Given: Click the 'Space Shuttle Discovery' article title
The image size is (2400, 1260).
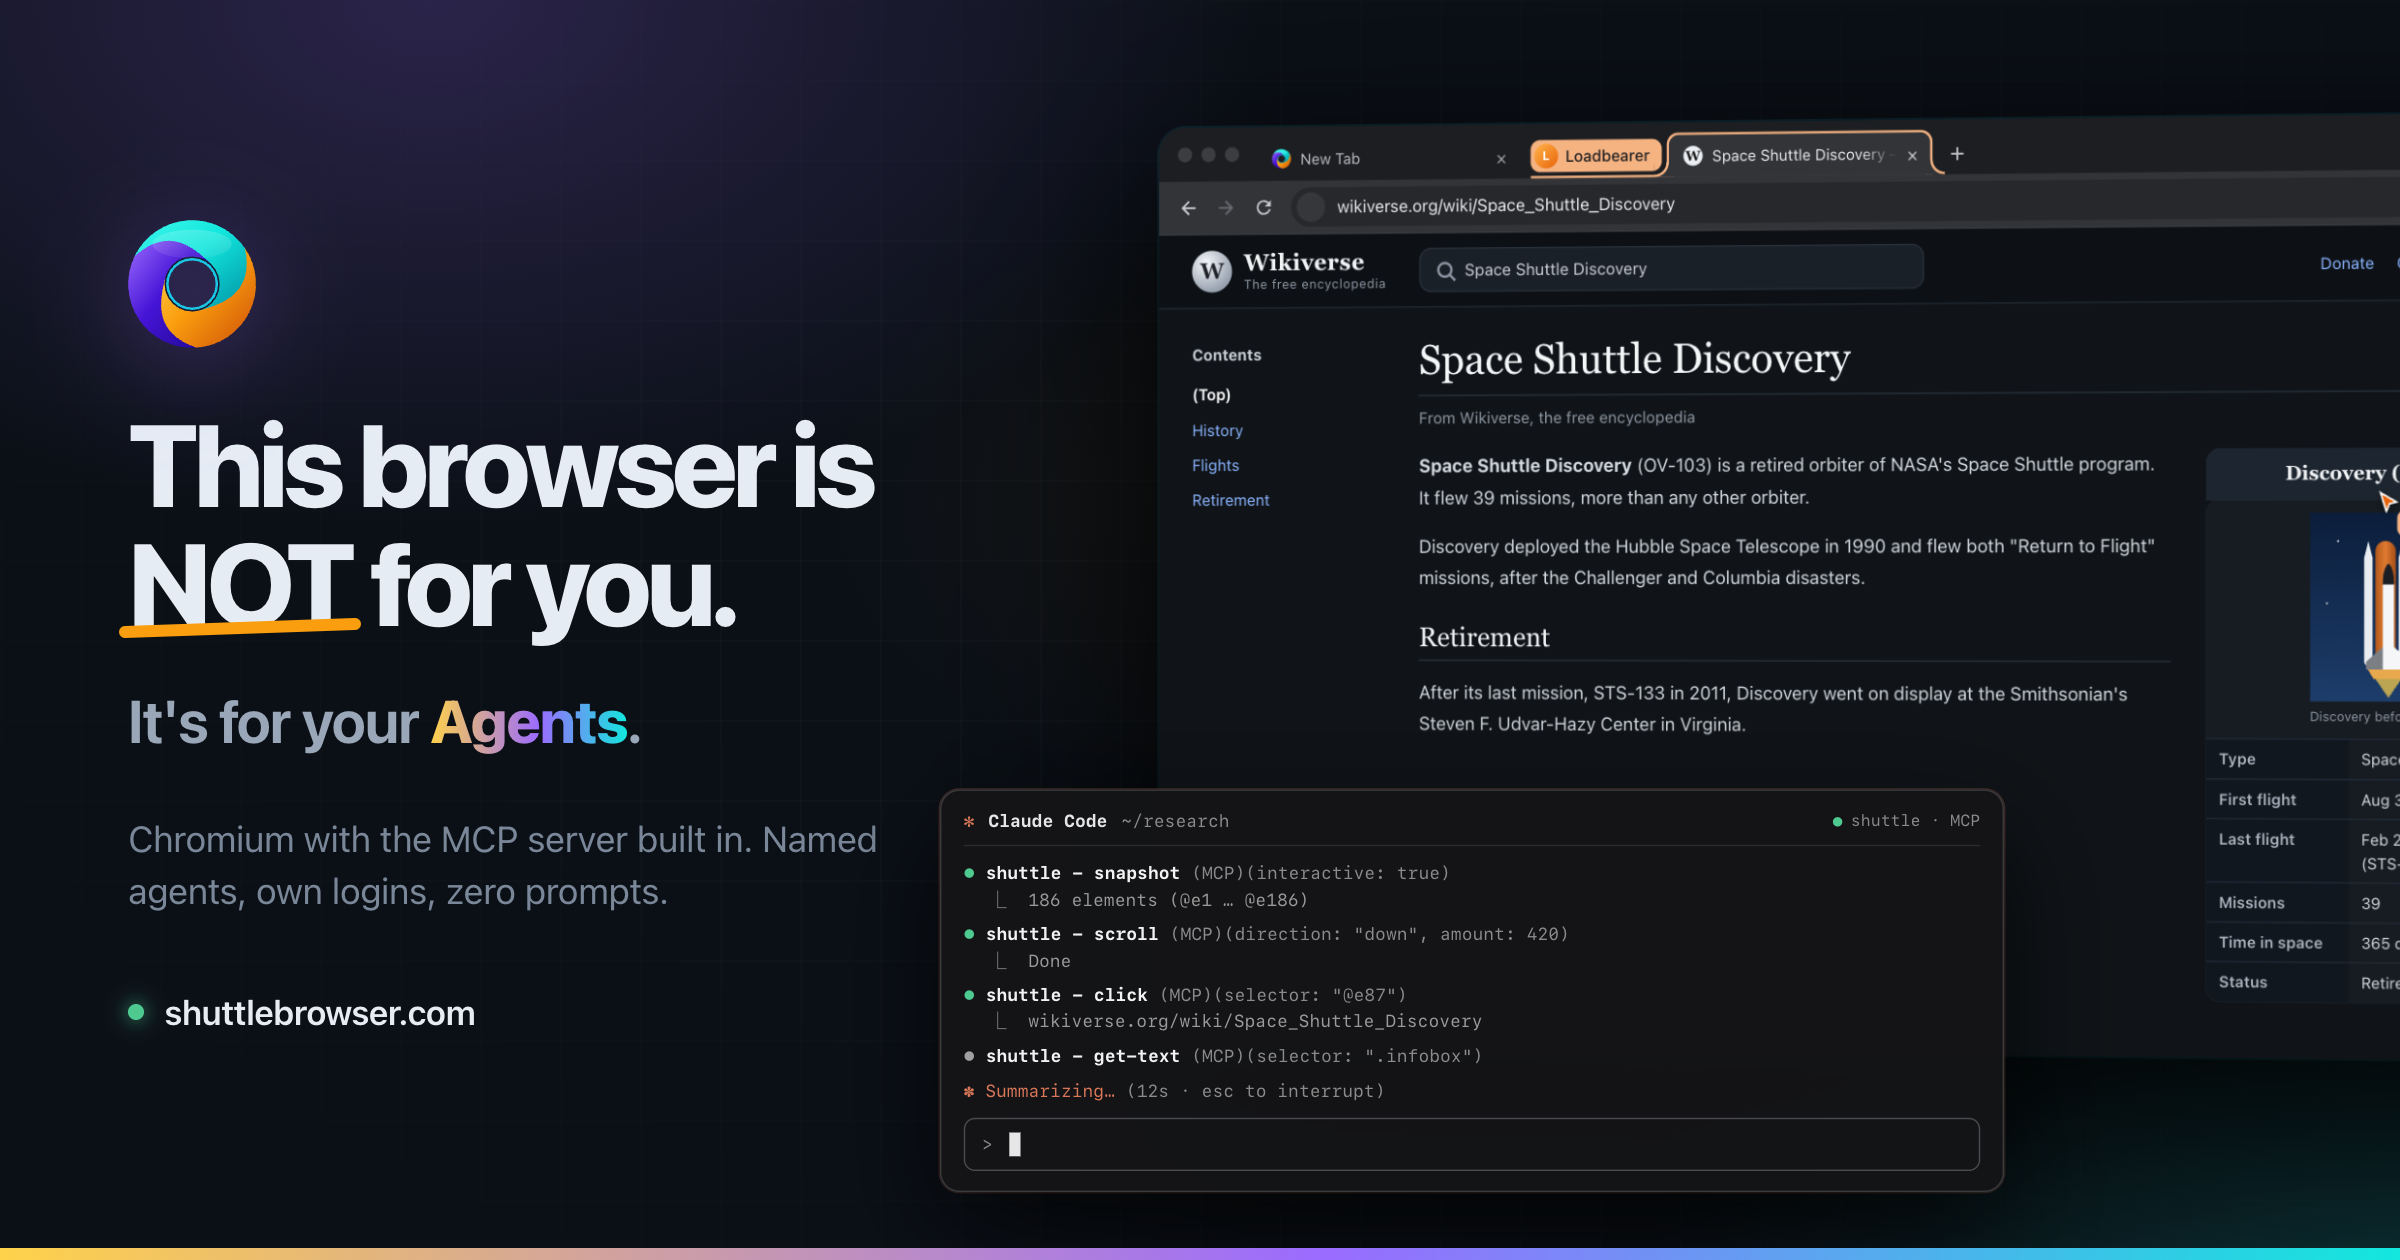Looking at the screenshot, I should pyautogui.click(x=1634, y=359).
